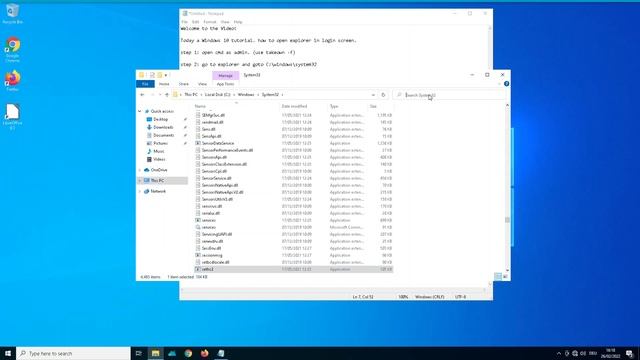
Task: Click the folder icon in Explorer title bar
Action: point(142,75)
